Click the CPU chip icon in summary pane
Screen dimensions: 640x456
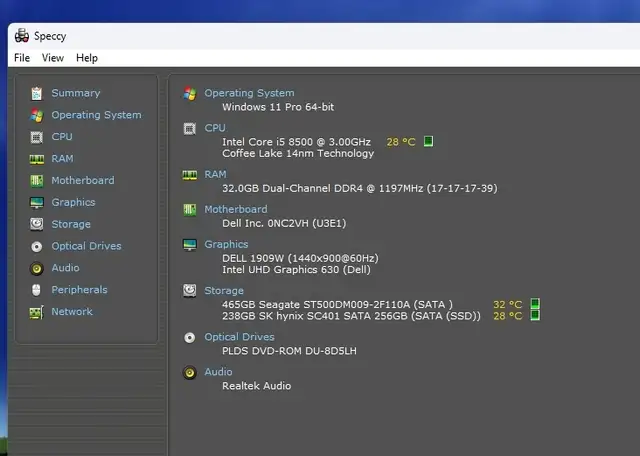coord(189,129)
